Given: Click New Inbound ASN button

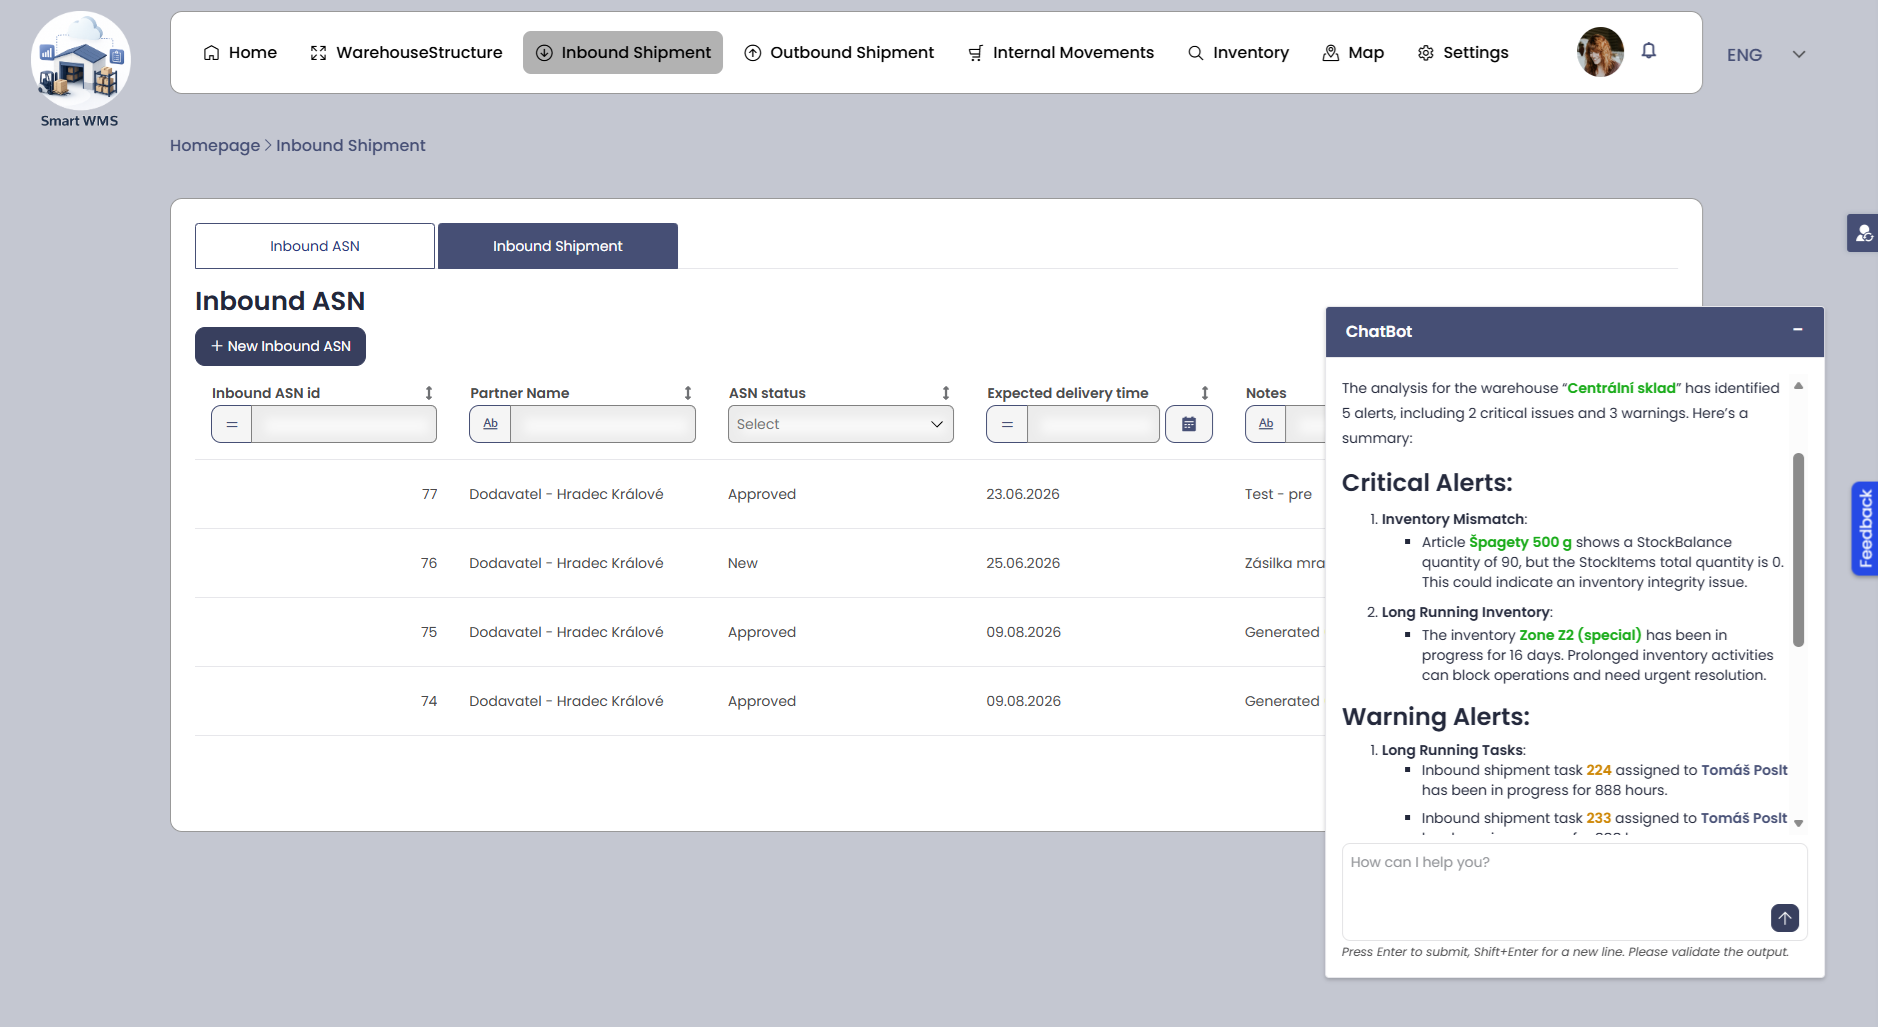Looking at the screenshot, I should click(x=280, y=346).
